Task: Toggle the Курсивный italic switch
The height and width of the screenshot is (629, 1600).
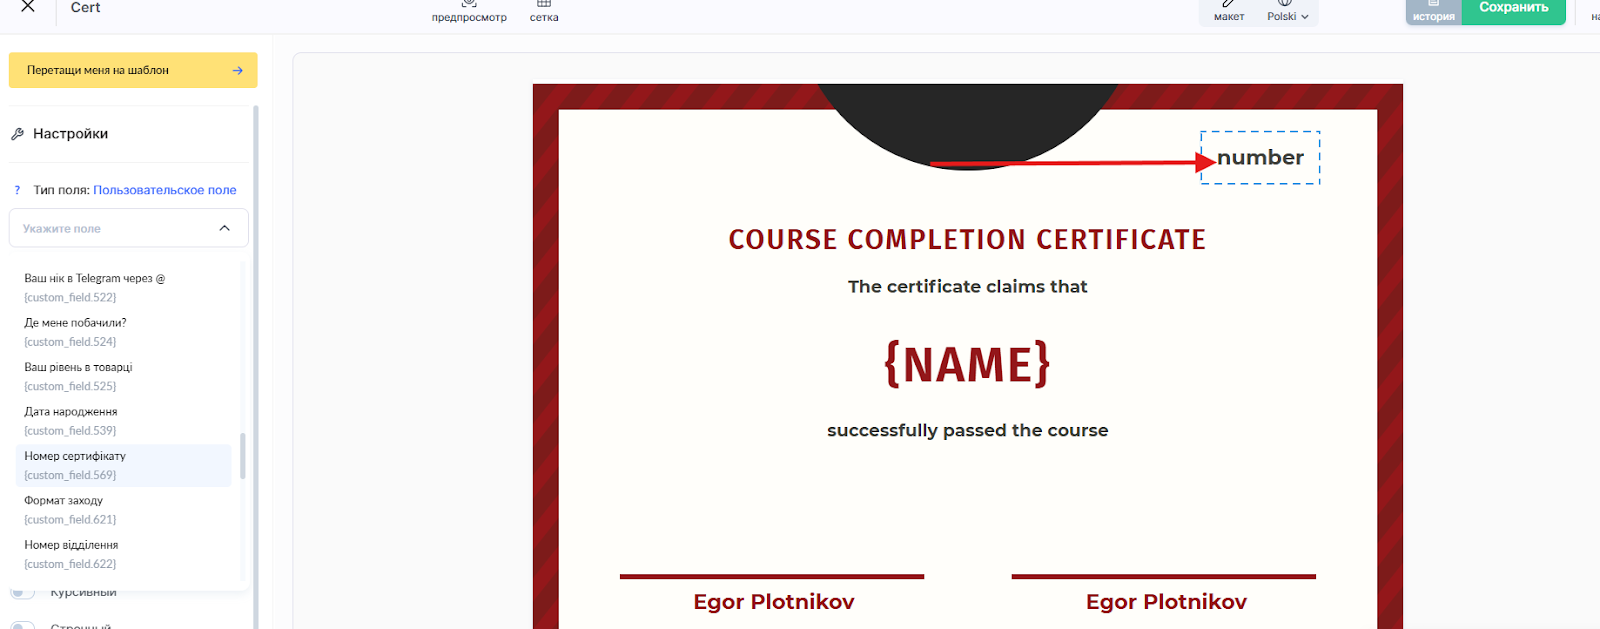Action: pos(22,593)
